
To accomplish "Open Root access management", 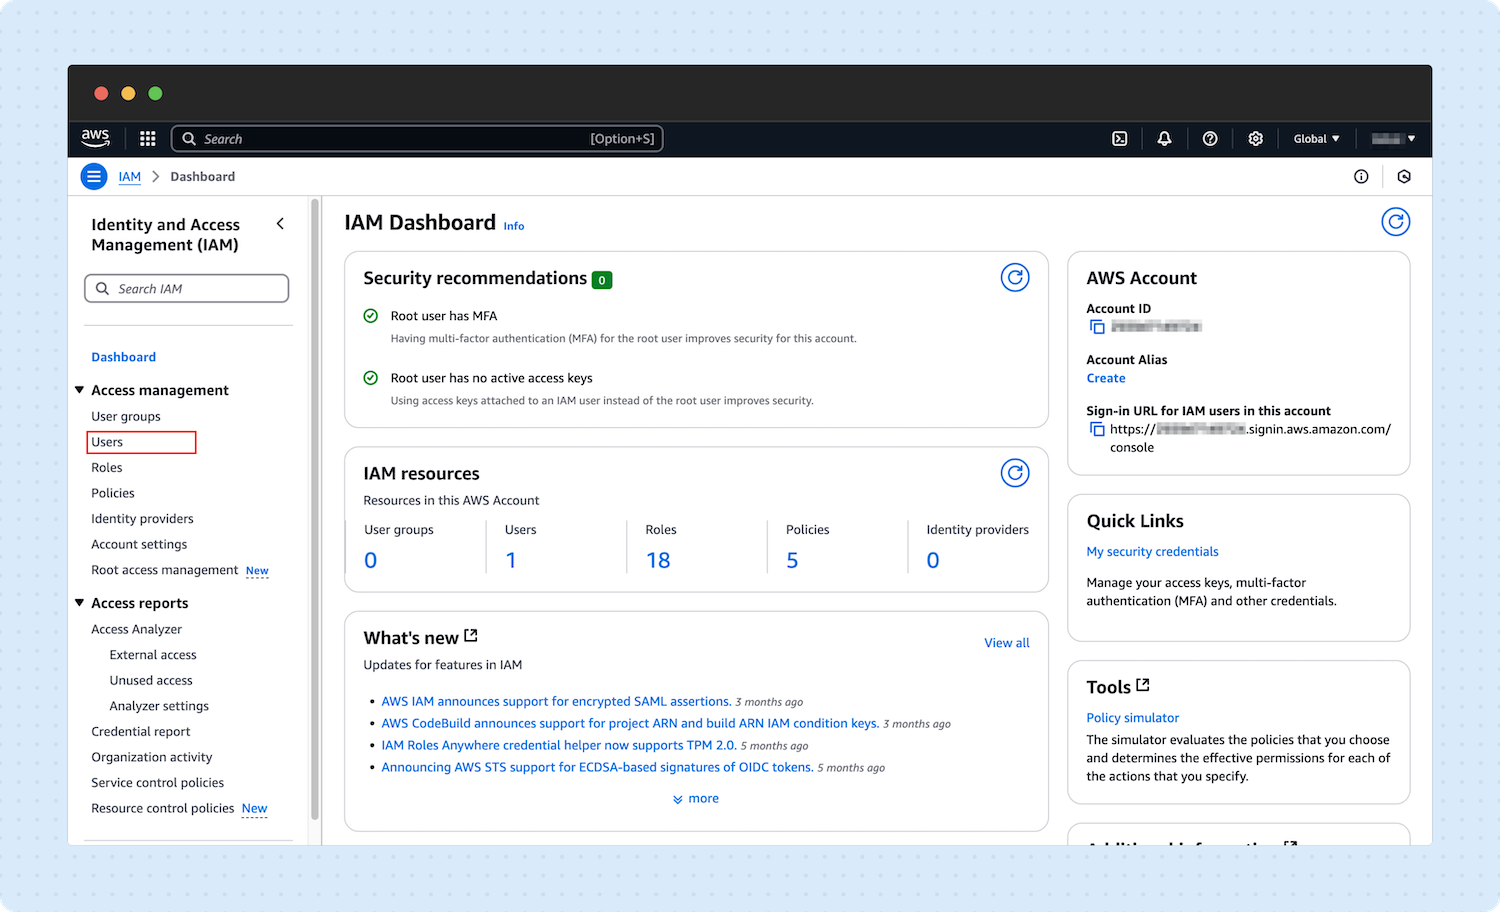I will (165, 570).
